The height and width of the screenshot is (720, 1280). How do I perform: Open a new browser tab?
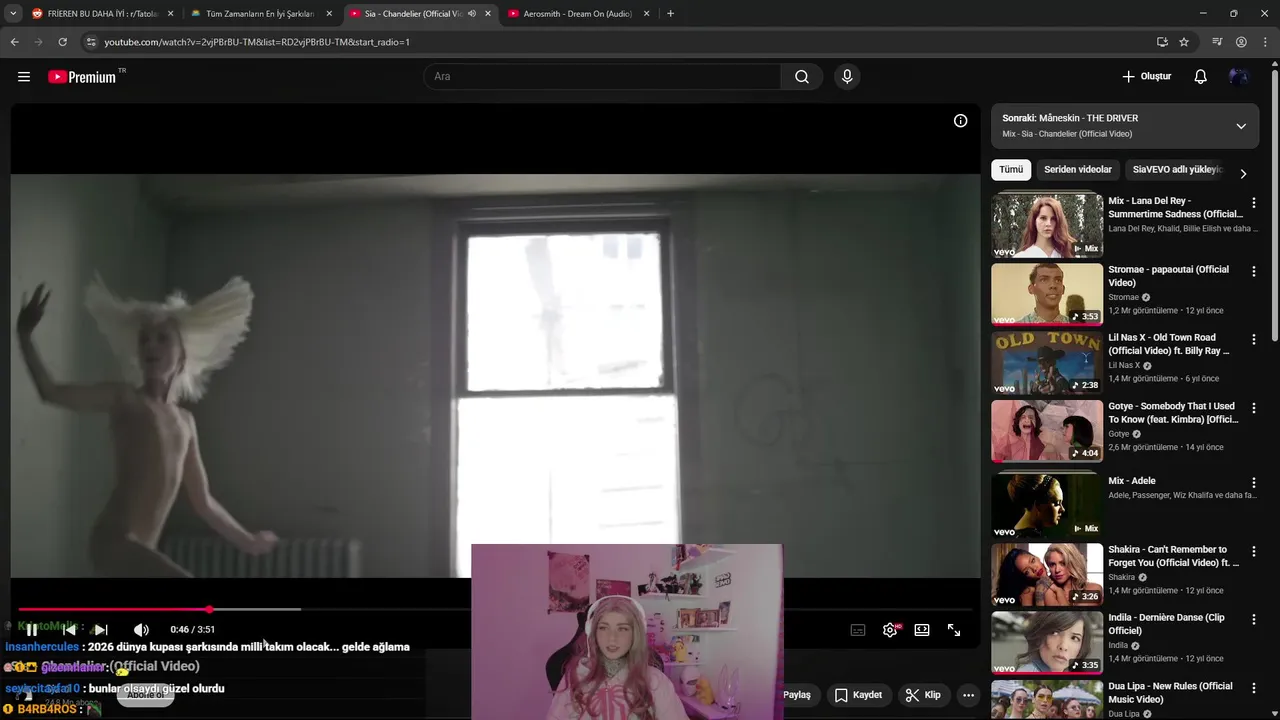point(670,14)
